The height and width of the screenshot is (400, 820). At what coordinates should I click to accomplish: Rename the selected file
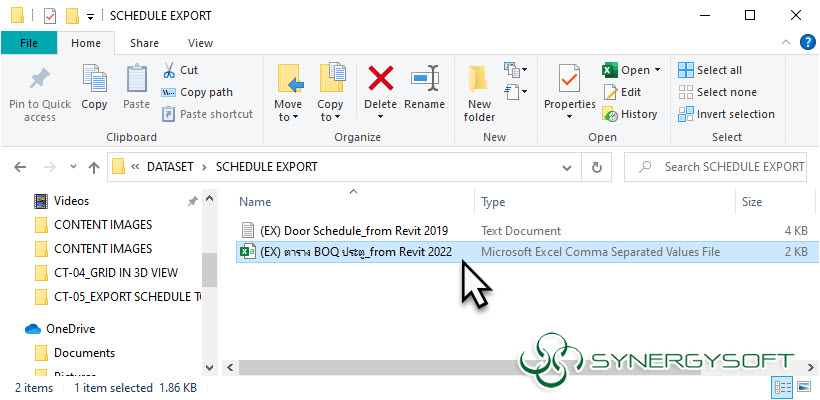pyautogui.click(x=424, y=87)
